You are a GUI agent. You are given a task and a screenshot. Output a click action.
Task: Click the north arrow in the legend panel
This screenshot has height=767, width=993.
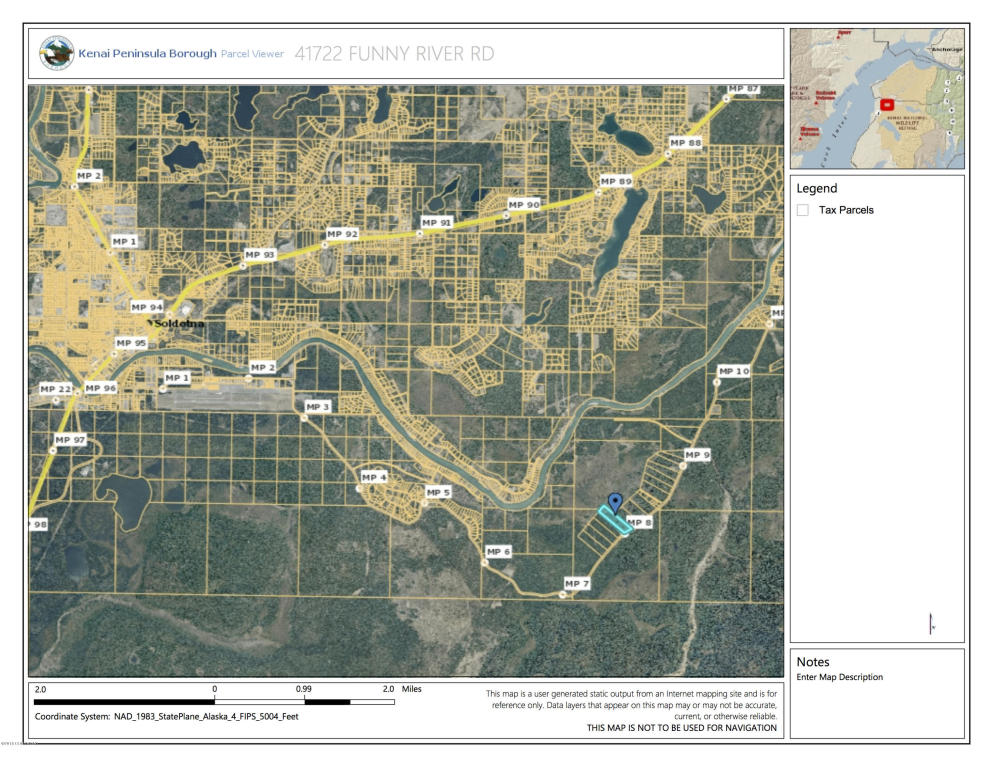(932, 623)
